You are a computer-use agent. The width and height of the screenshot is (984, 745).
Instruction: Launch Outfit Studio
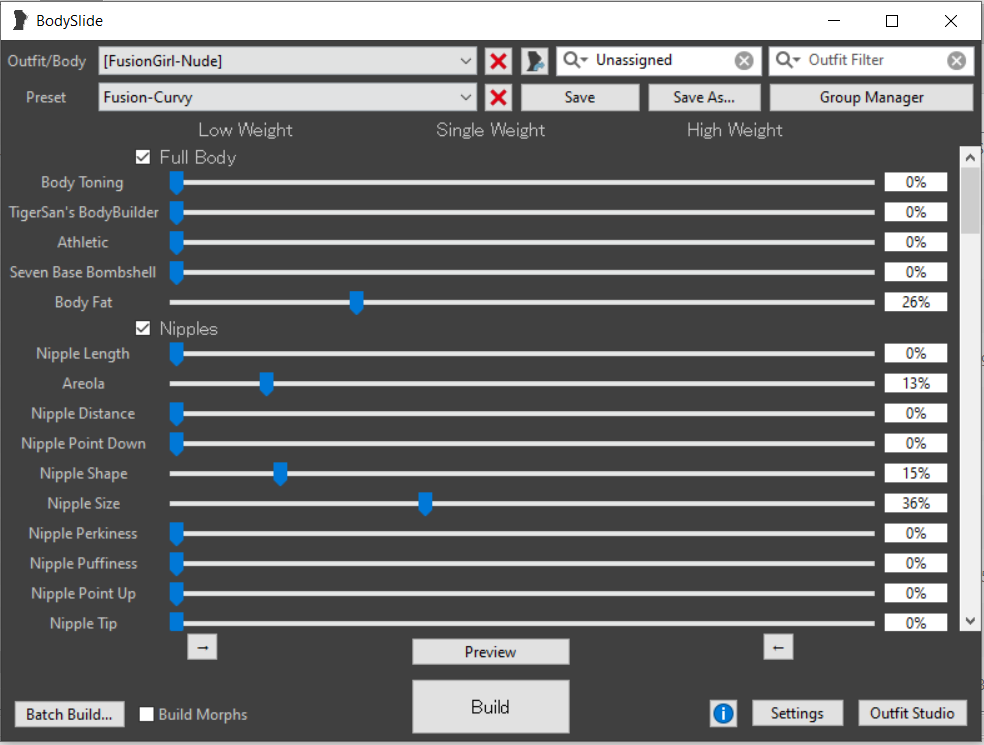click(x=912, y=714)
